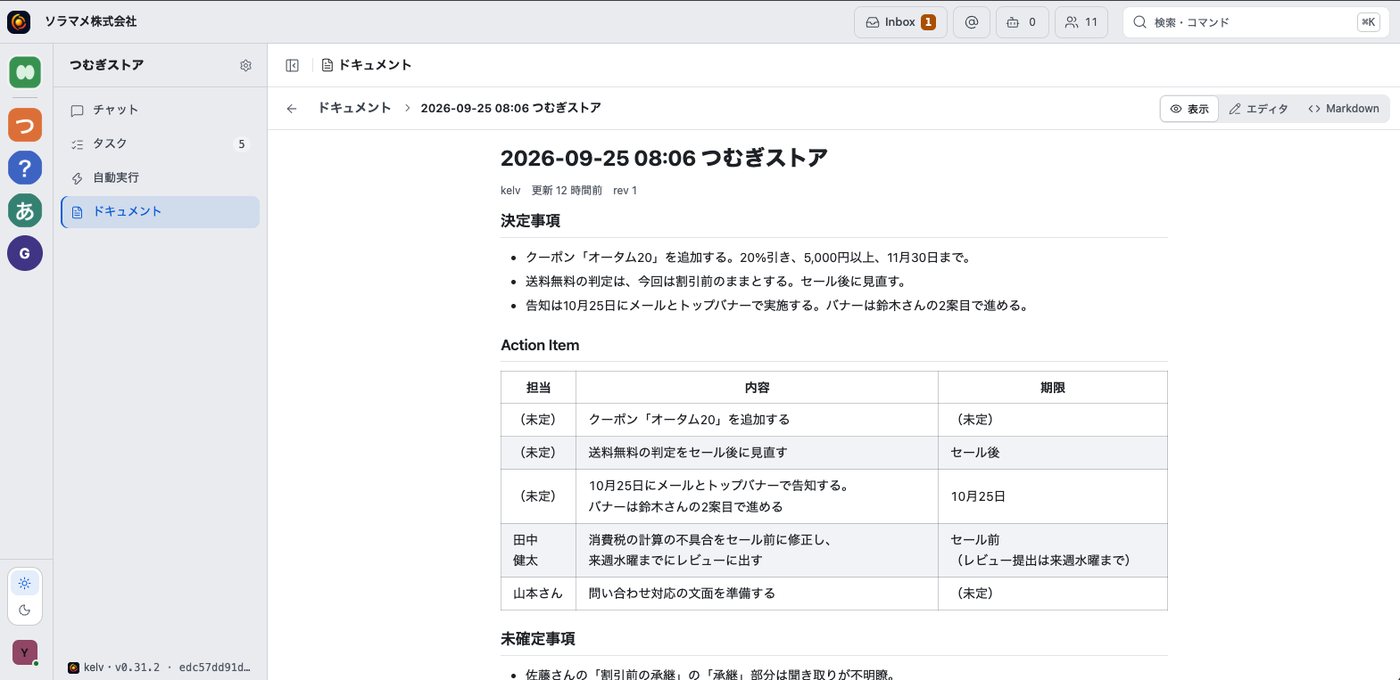Switch to エディタ mode

click(1258, 109)
